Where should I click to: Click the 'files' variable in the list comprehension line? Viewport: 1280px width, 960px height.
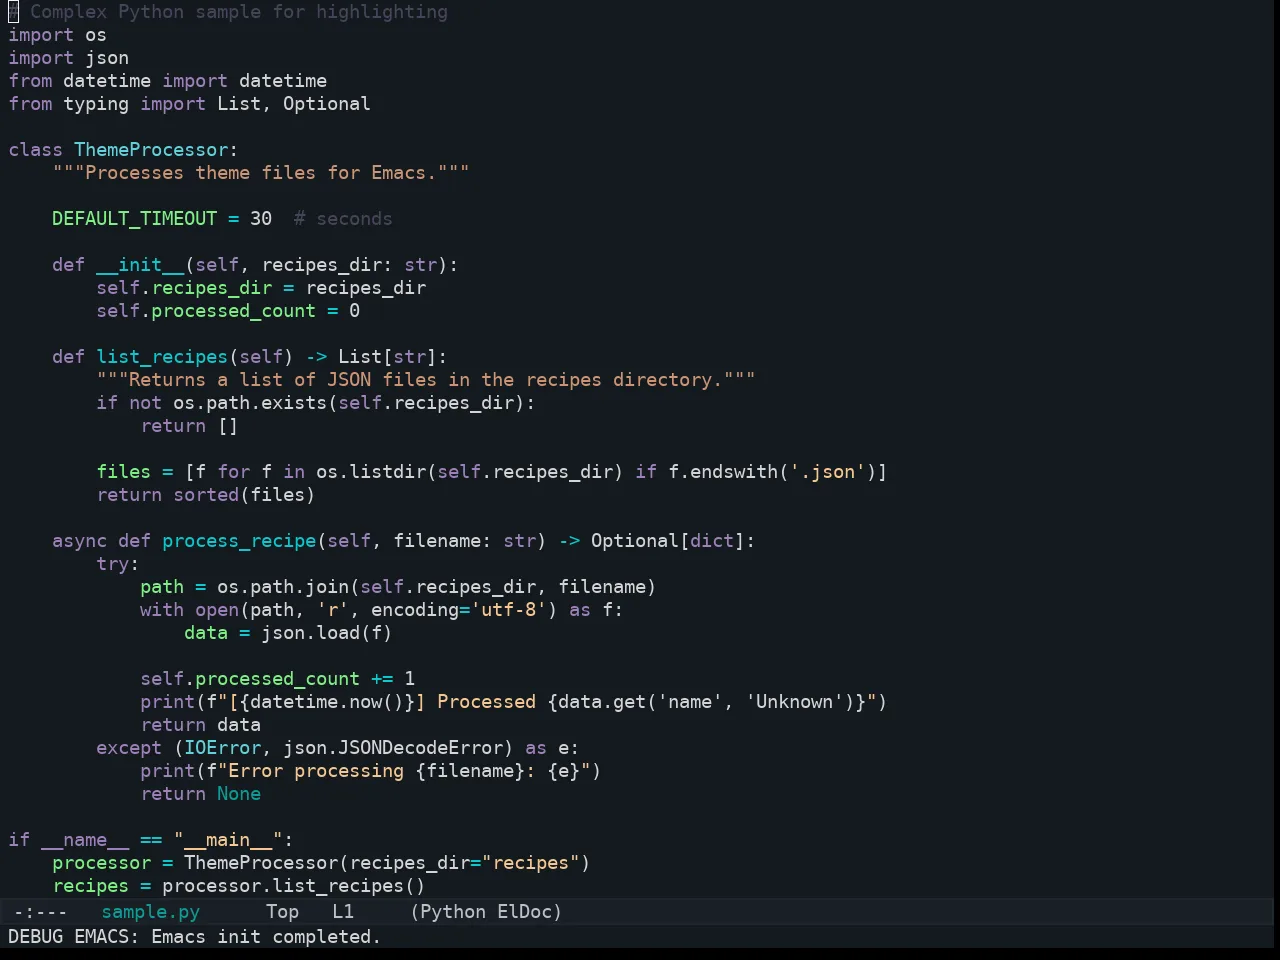click(x=123, y=472)
